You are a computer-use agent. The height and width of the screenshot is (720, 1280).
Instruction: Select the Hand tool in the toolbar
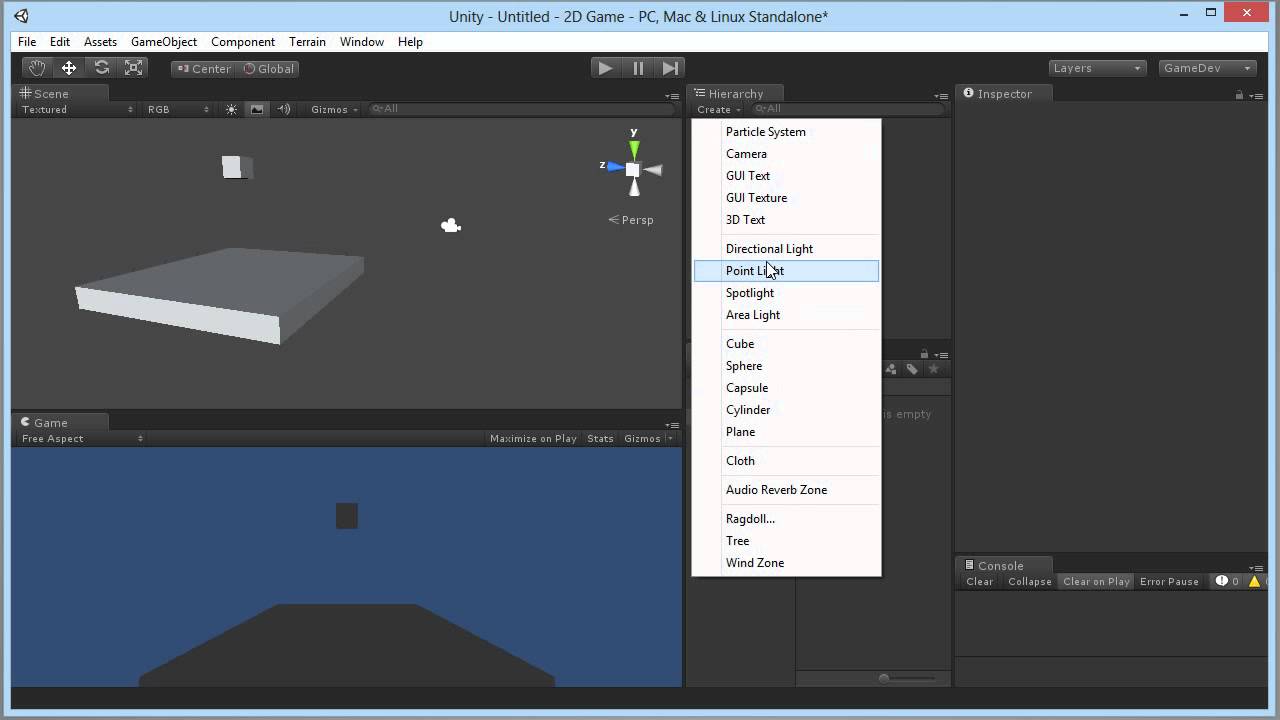(37, 68)
